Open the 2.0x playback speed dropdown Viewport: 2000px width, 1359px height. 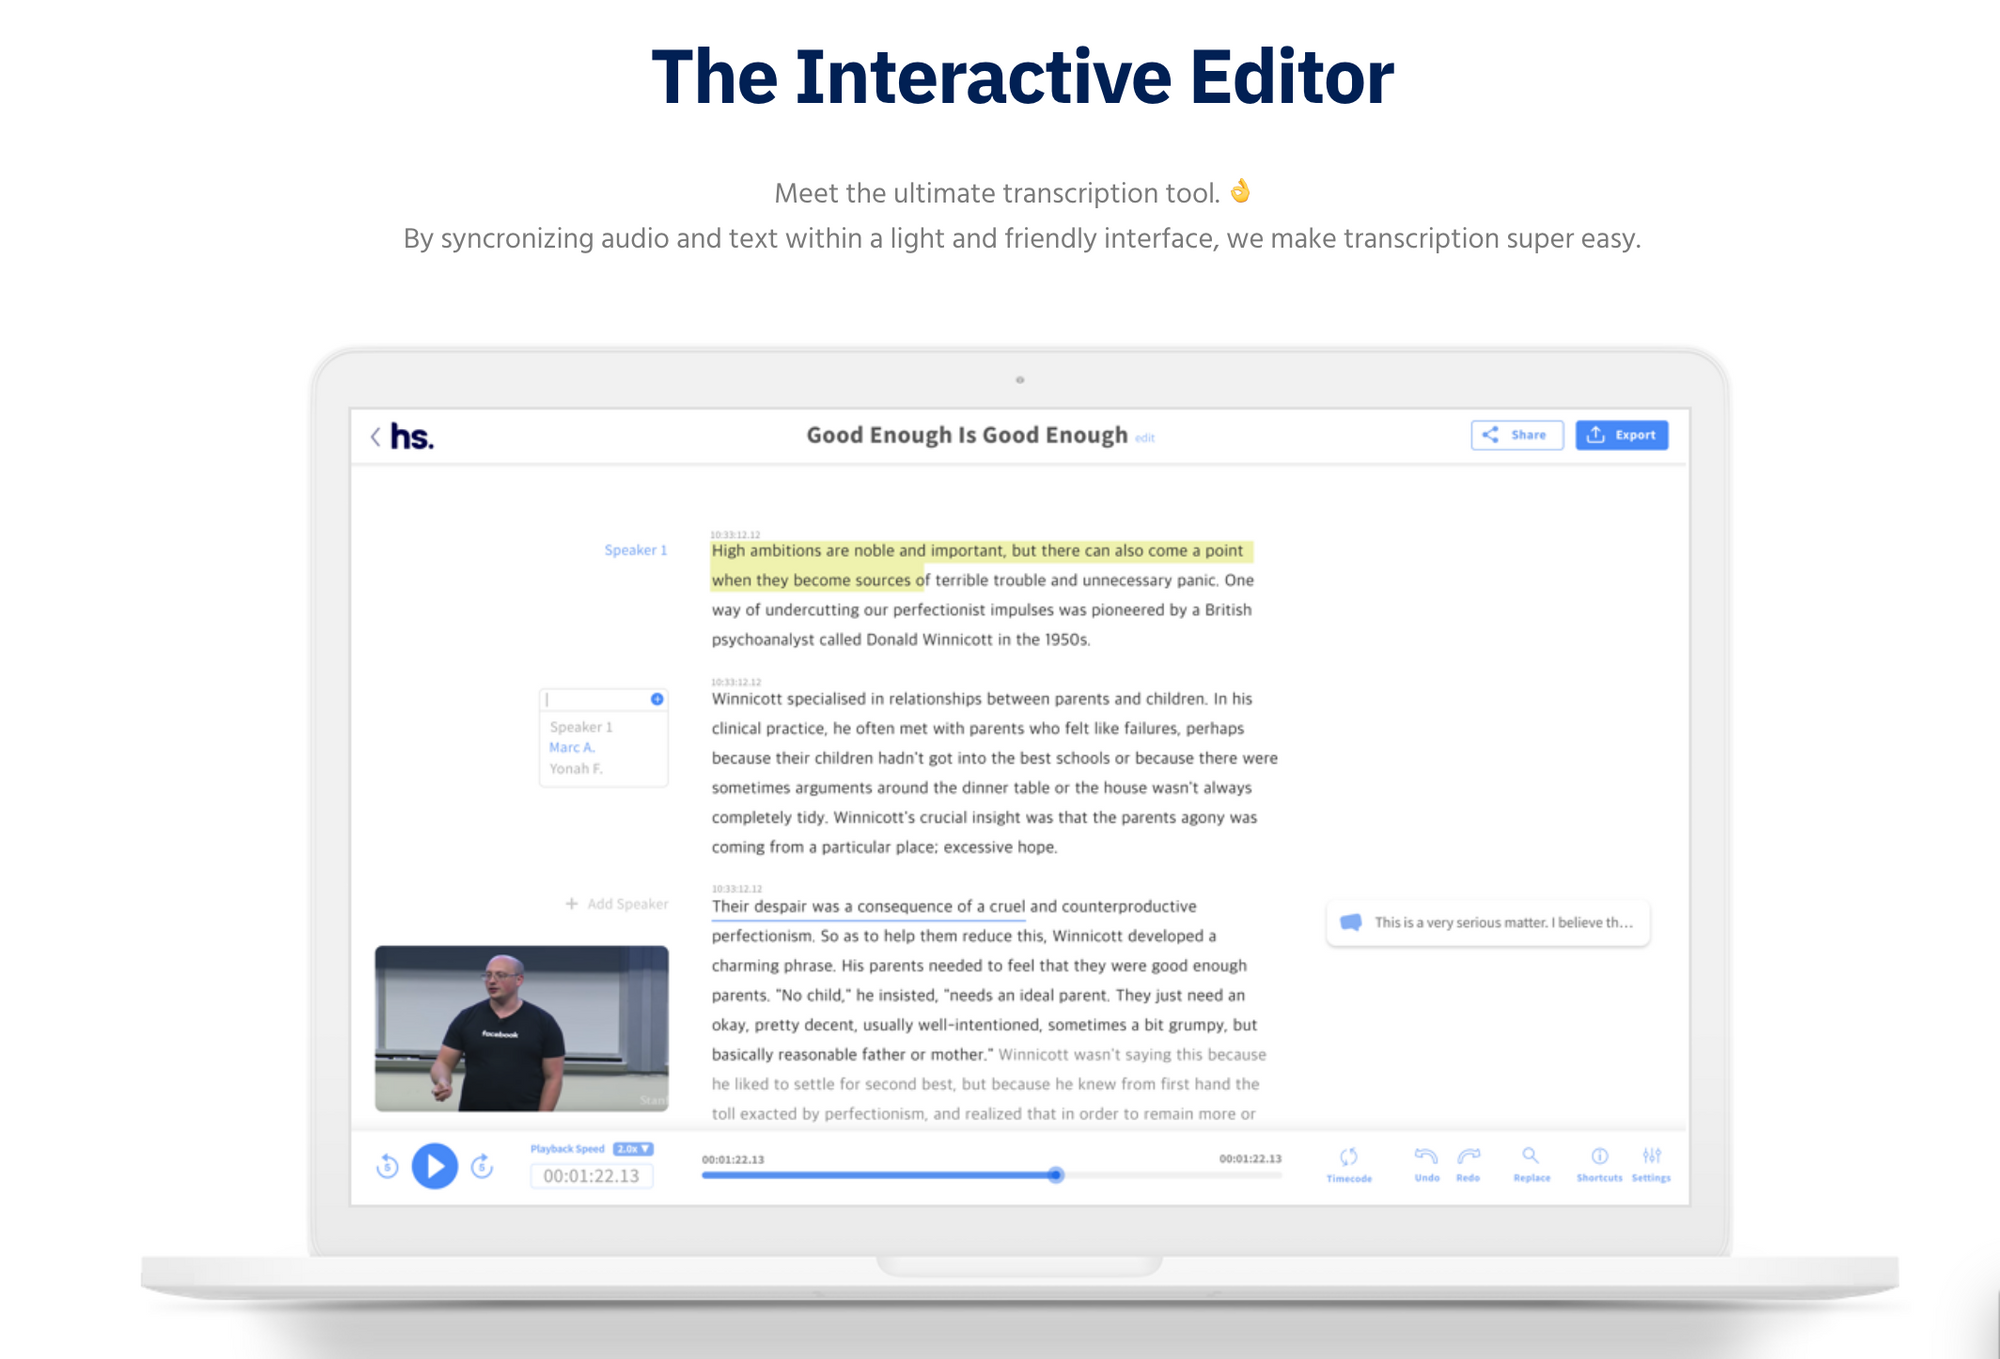tap(633, 1149)
